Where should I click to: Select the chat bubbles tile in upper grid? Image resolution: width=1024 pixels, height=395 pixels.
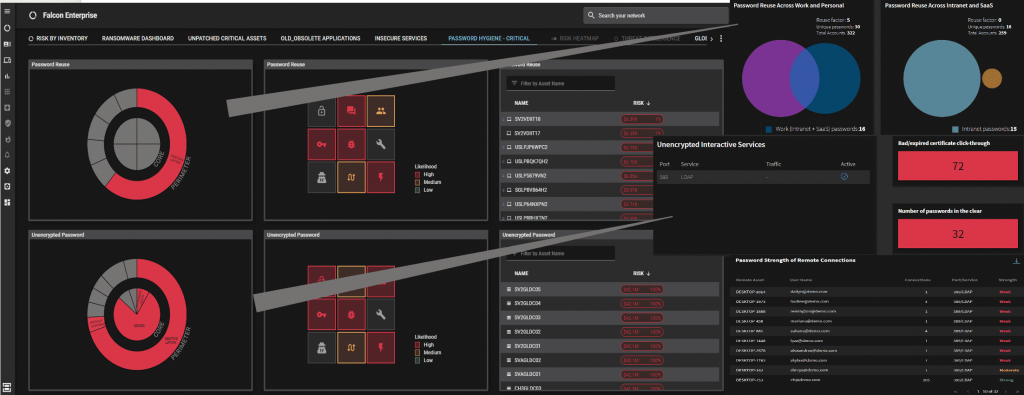pos(351,111)
